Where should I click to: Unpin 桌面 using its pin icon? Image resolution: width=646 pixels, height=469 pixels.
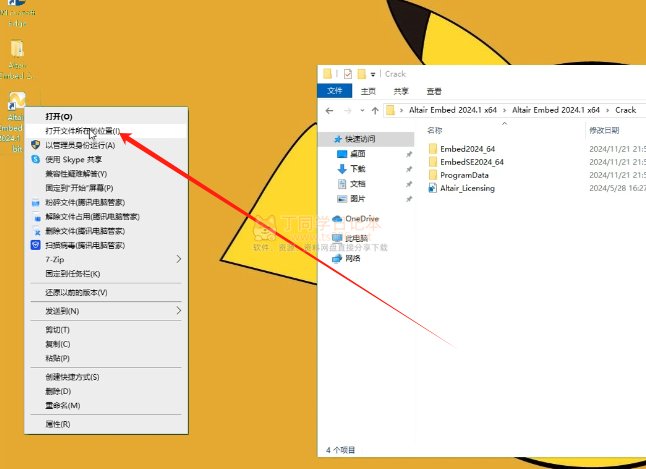[409, 154]
